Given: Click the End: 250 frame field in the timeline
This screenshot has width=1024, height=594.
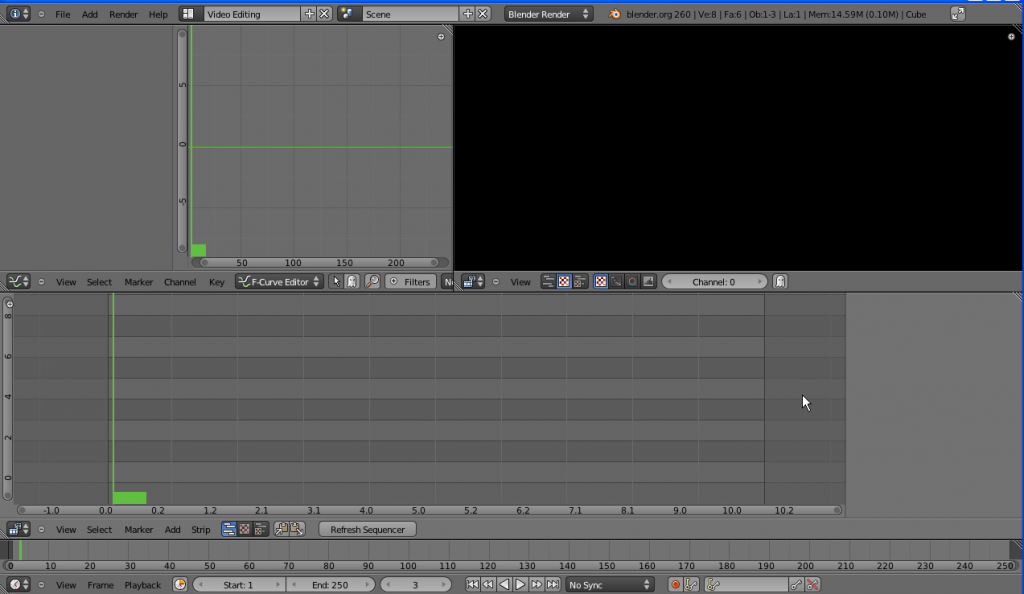Looking at the screenshot, I should tap(331, 584).
